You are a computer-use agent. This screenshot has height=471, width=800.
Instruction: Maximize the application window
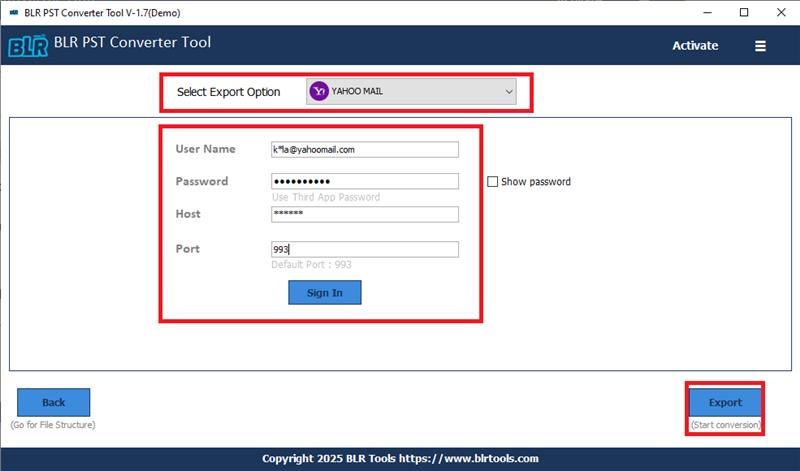click(x=744, y=13)
